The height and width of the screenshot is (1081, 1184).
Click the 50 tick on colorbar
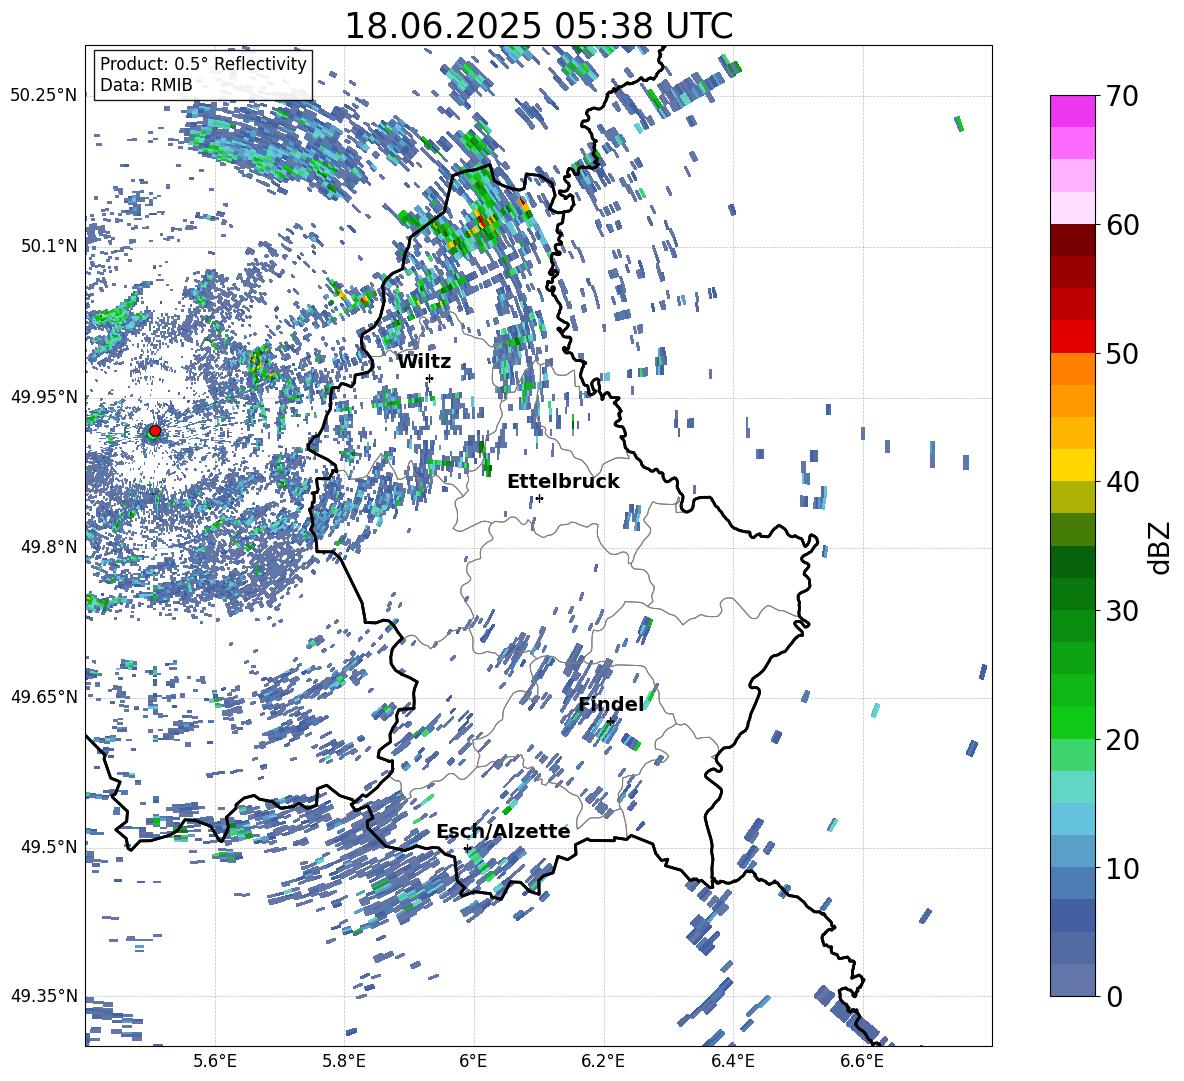pyautogui.click(x=1122, y=353)
